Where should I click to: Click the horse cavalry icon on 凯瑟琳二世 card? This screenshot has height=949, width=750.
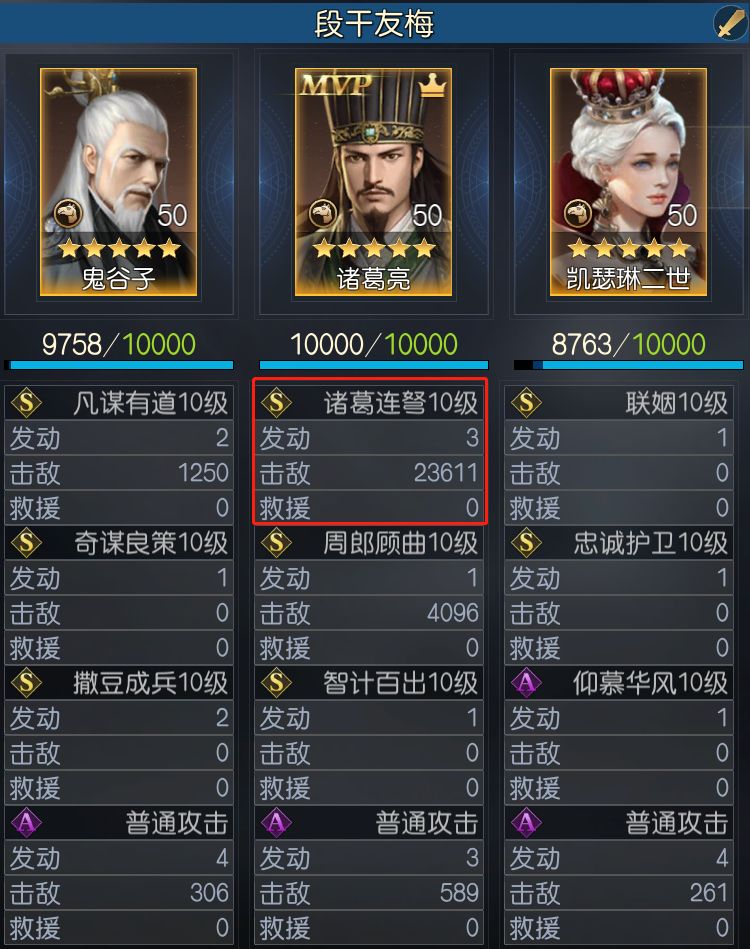pyautogui.click(x=577, y=213)
